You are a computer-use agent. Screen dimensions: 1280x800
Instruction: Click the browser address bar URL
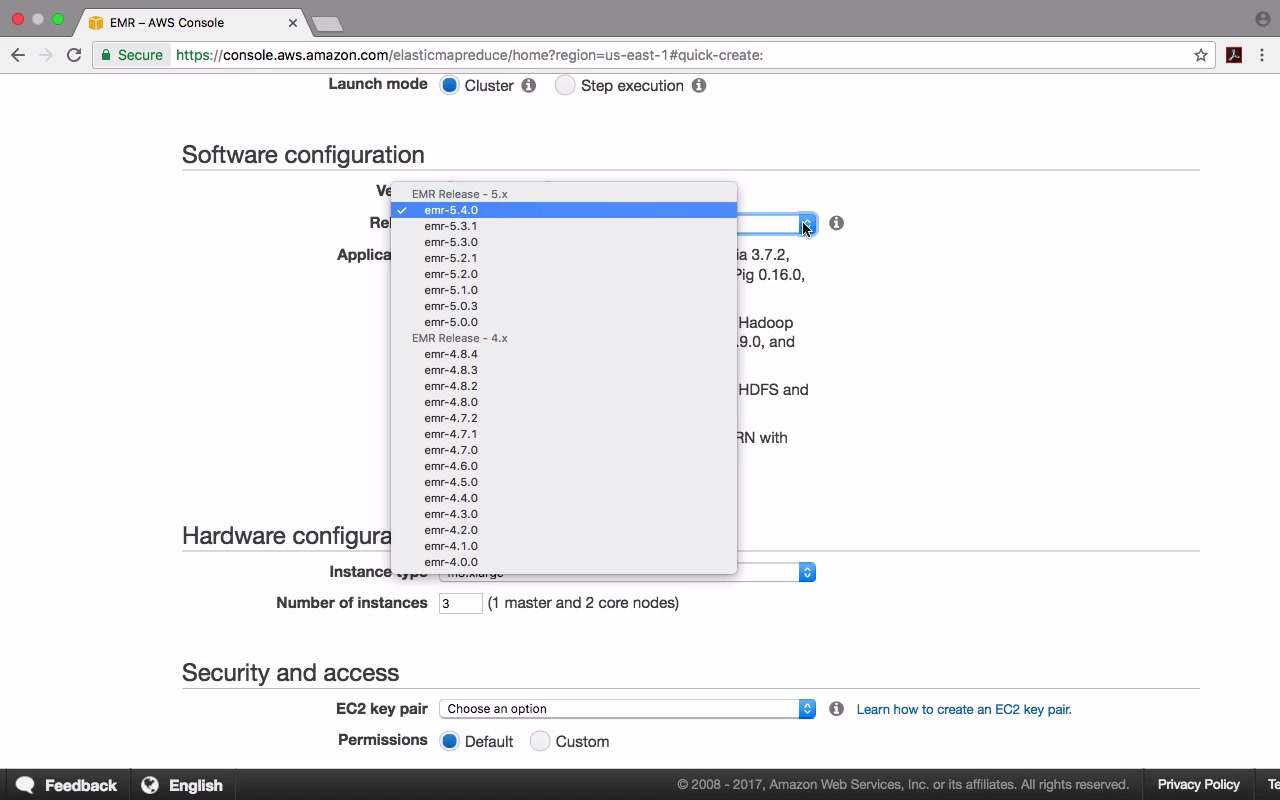pyautogui.click(x=470, y=55)
